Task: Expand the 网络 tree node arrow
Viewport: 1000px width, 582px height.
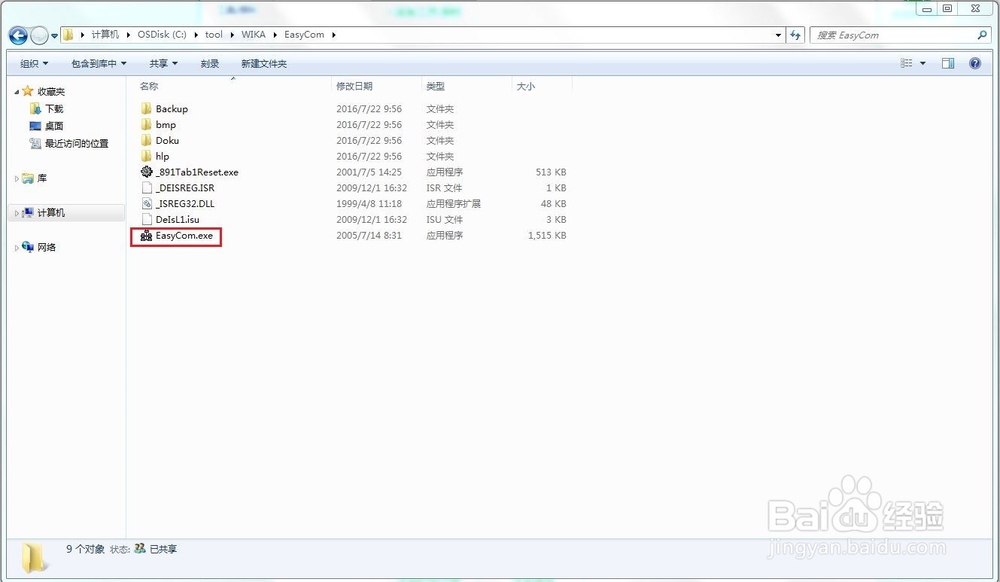Action: point(16,247)
